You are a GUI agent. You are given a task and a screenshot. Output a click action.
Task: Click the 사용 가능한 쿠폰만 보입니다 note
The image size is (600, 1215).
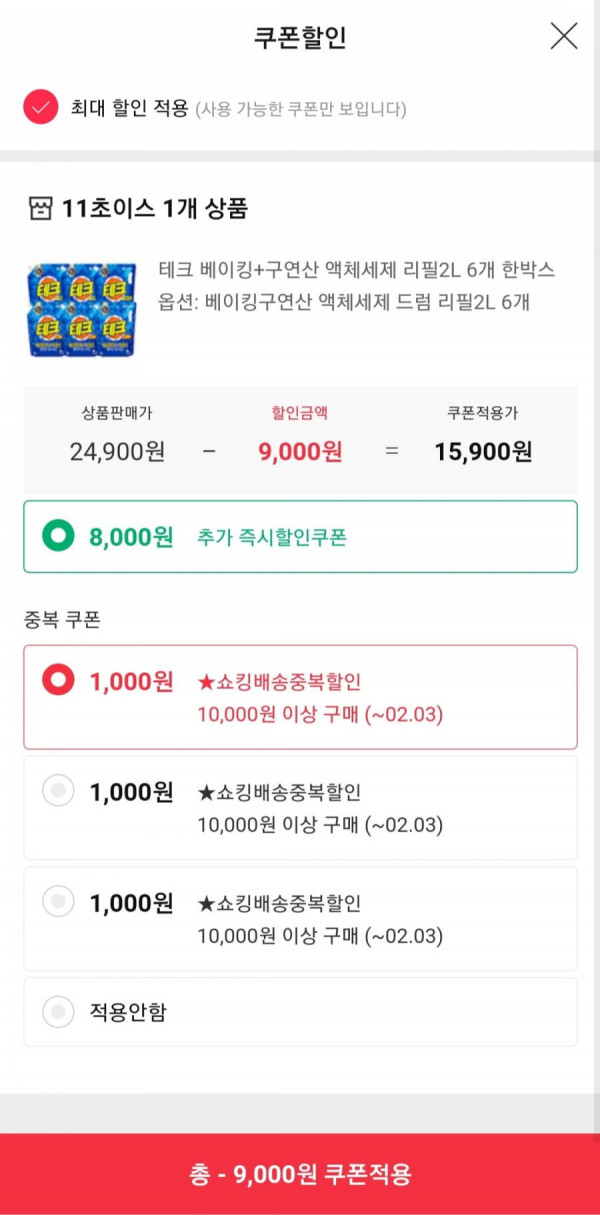pos(300,108)
